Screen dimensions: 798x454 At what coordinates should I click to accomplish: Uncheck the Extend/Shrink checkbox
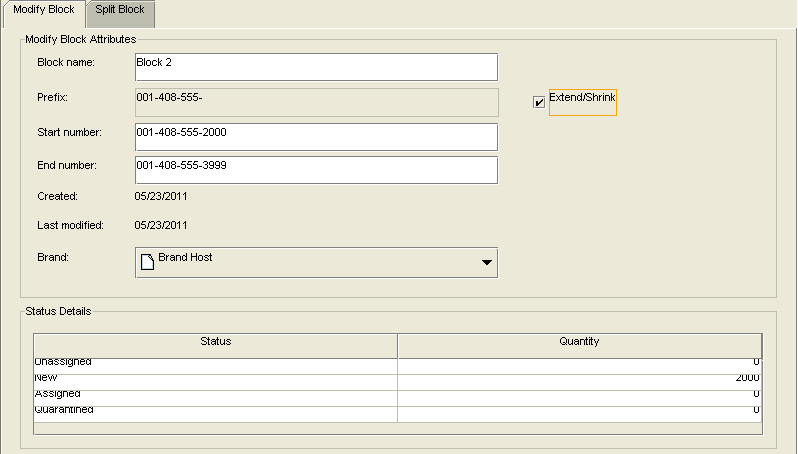[x=539, y=102]
